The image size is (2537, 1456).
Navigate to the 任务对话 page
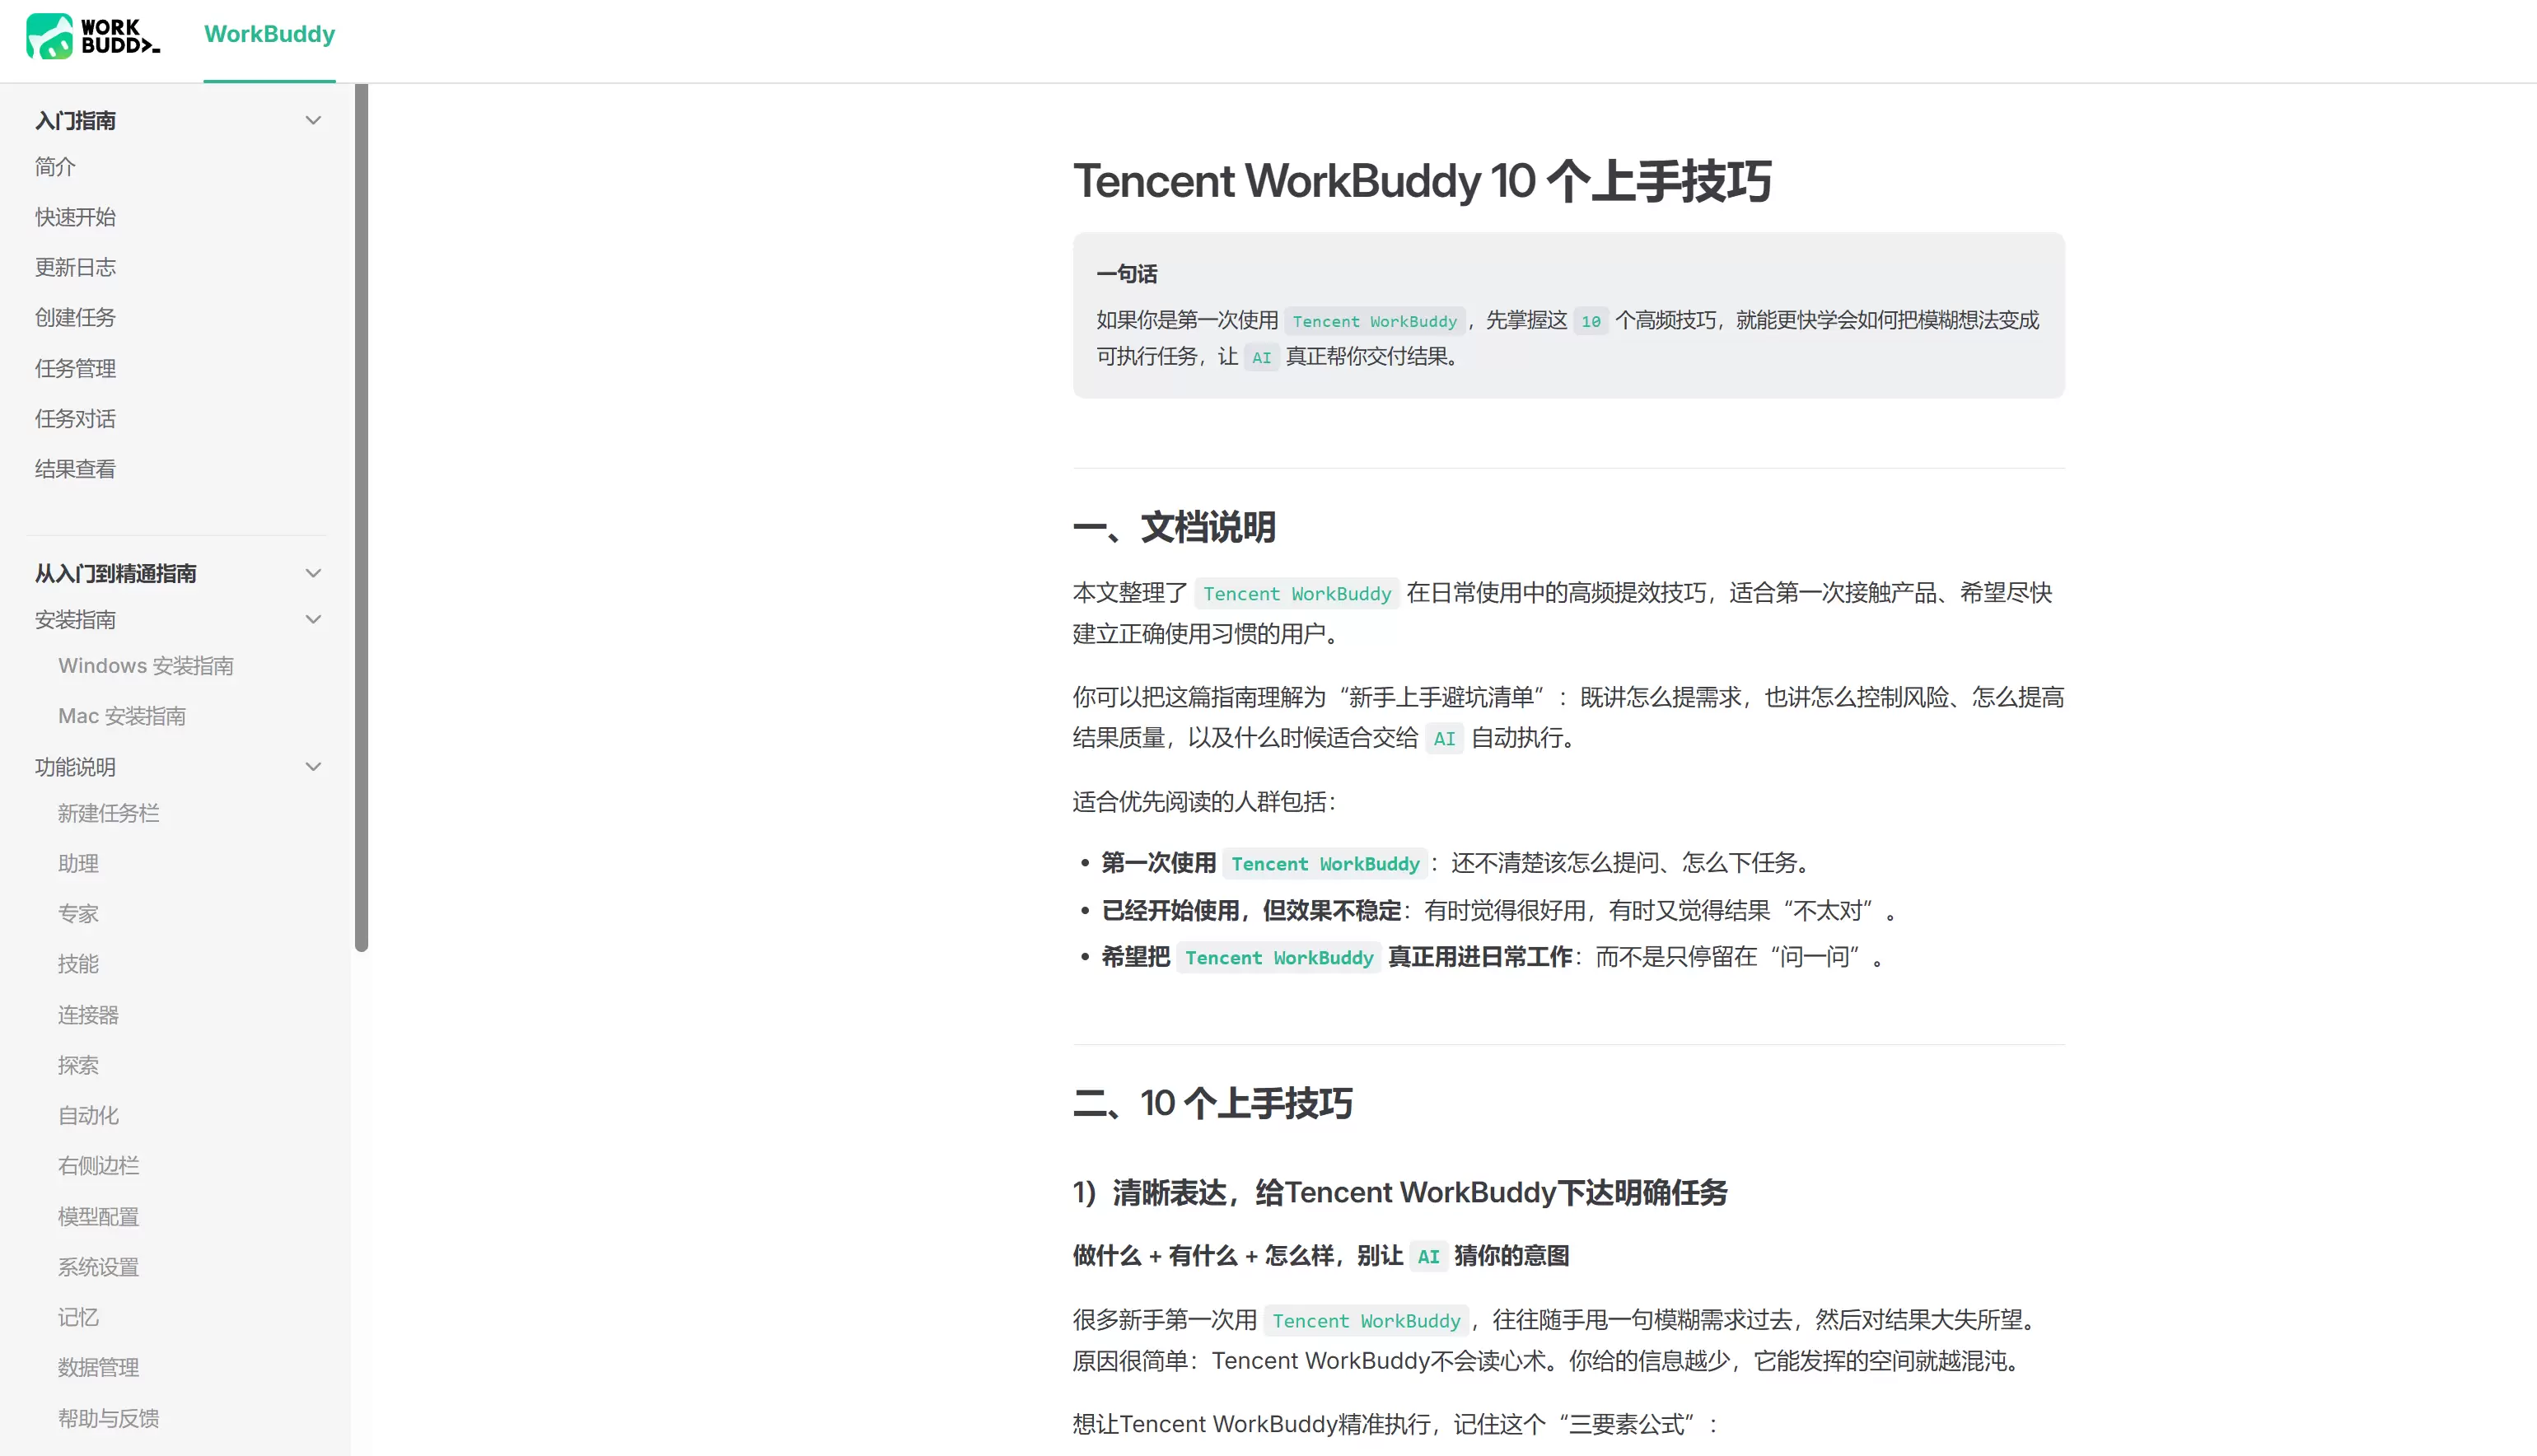[x=75, y=418]
